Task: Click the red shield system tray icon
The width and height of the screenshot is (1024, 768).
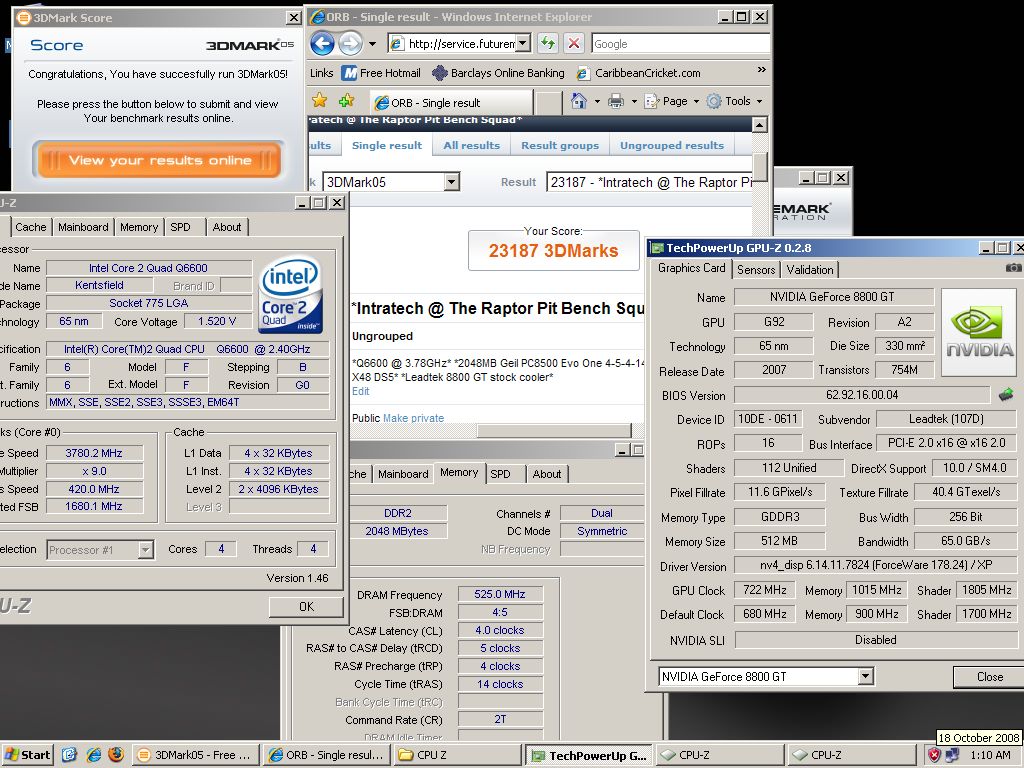Action: pos(935,755)
